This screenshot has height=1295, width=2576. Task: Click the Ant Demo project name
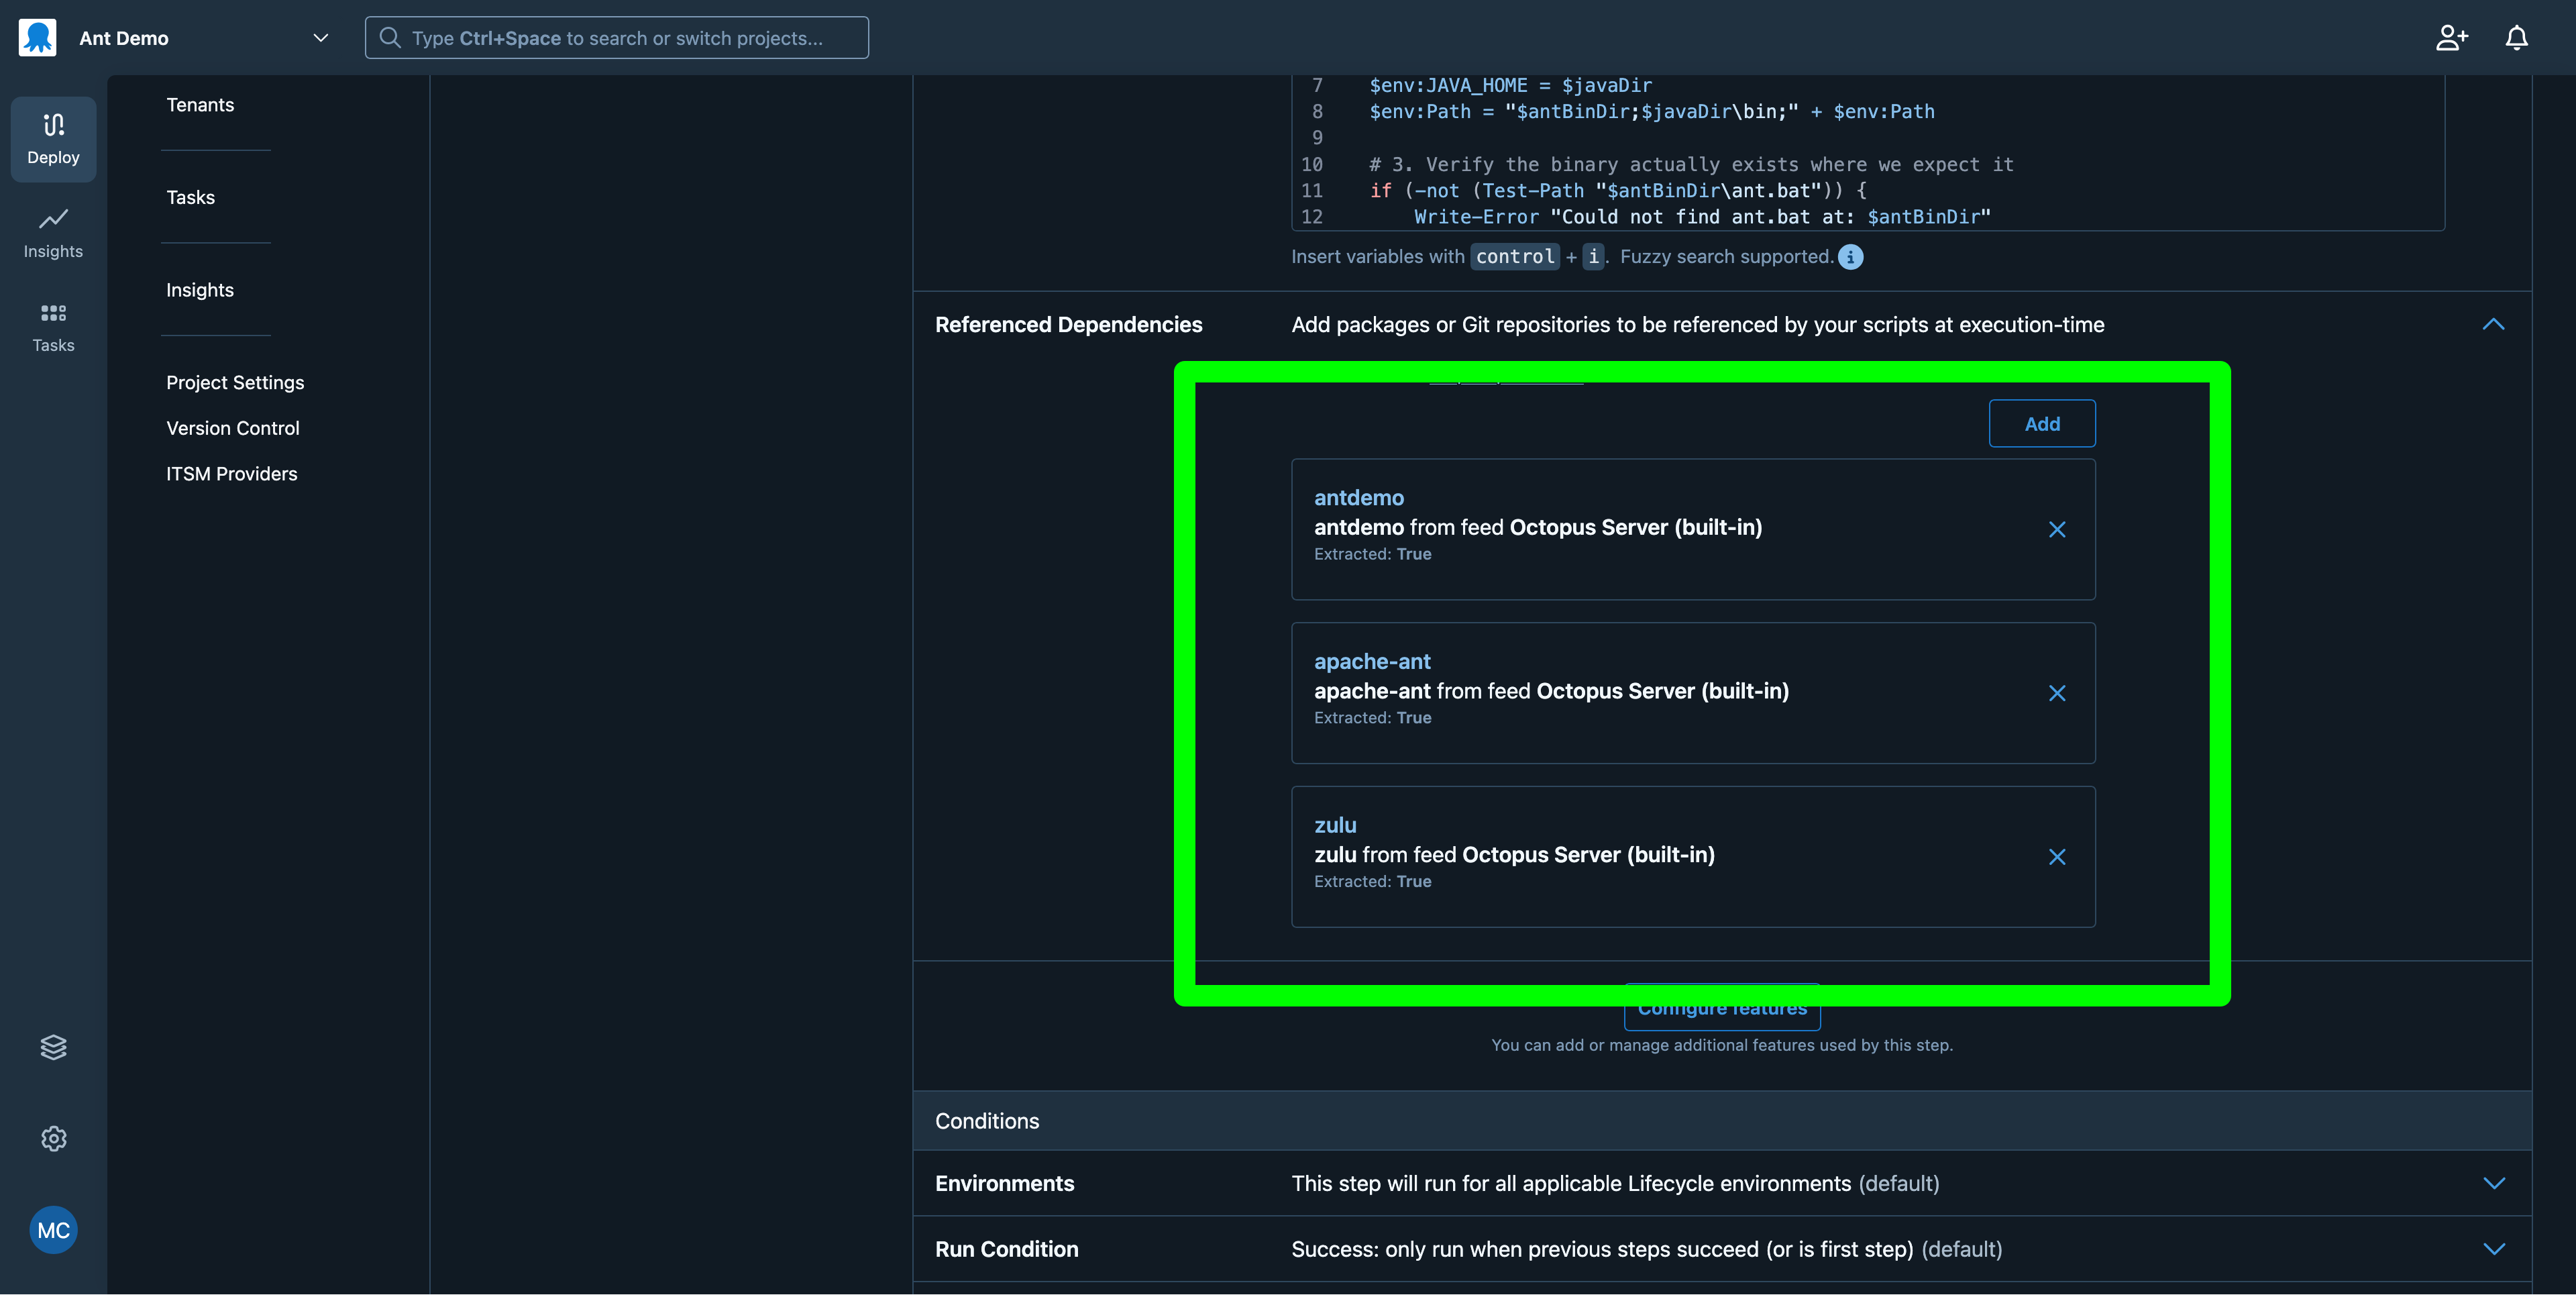[x=124, y=38]
